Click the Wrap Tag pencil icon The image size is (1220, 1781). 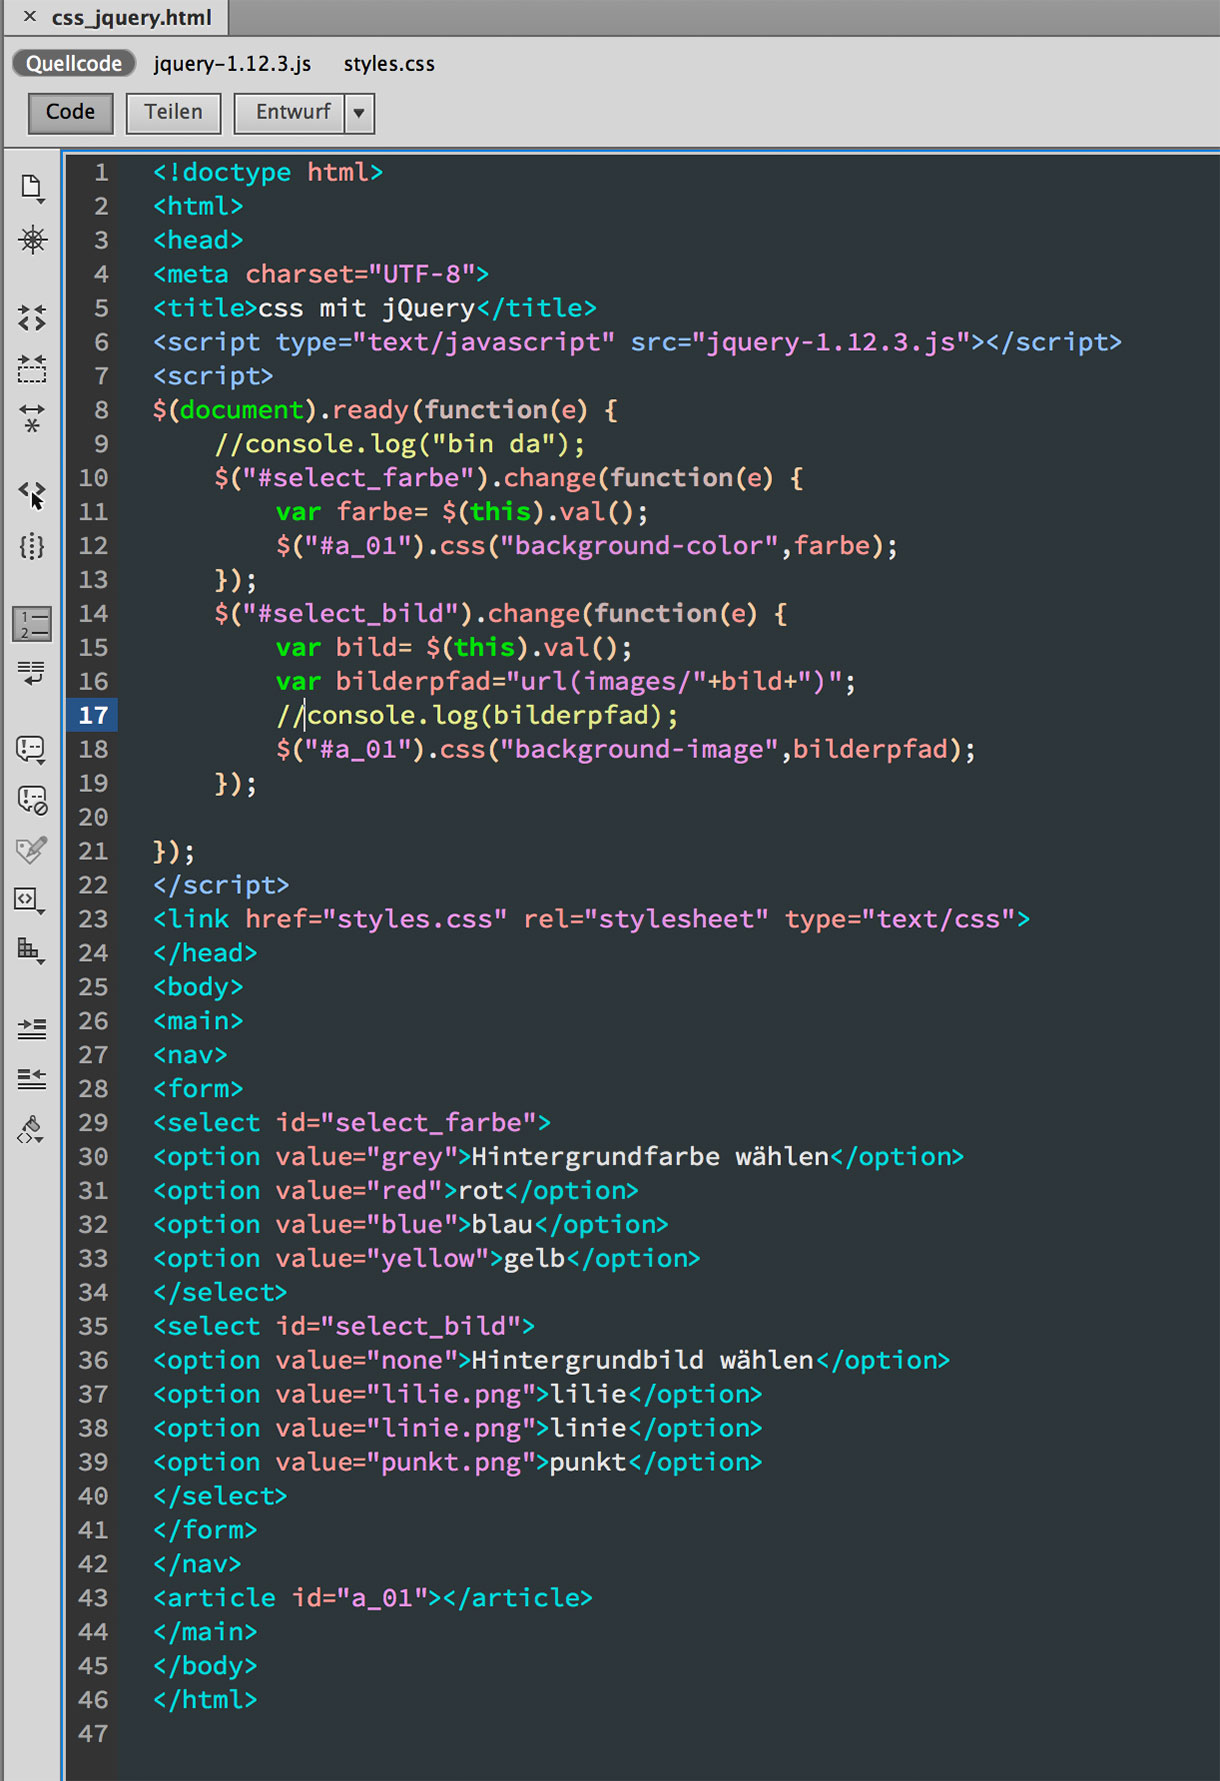[32, 849]
